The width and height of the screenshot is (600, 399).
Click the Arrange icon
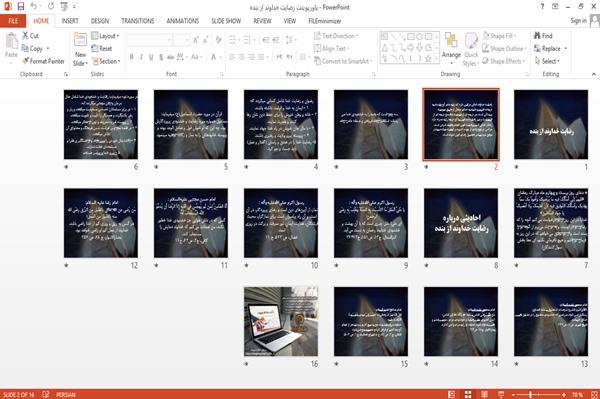(451, 41)
